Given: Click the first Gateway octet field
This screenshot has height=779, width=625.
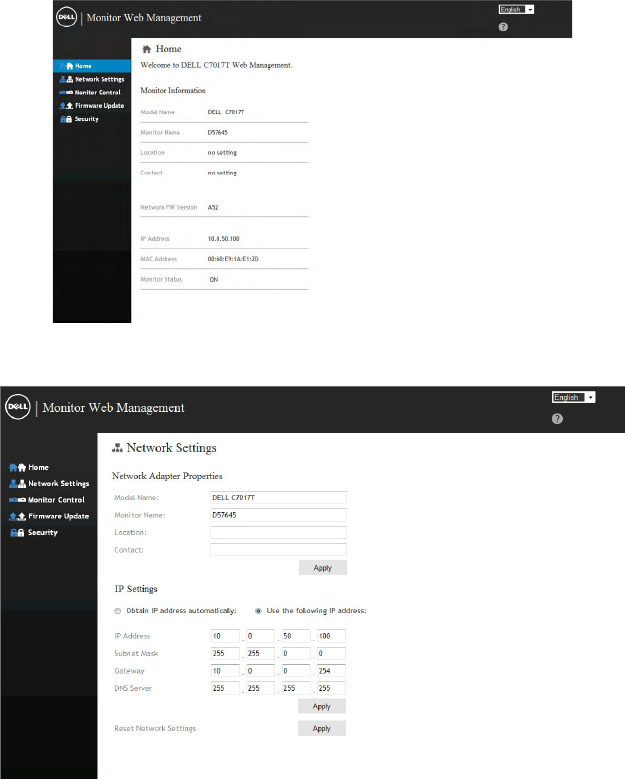Looking at the screenshot, I should 226,671.
